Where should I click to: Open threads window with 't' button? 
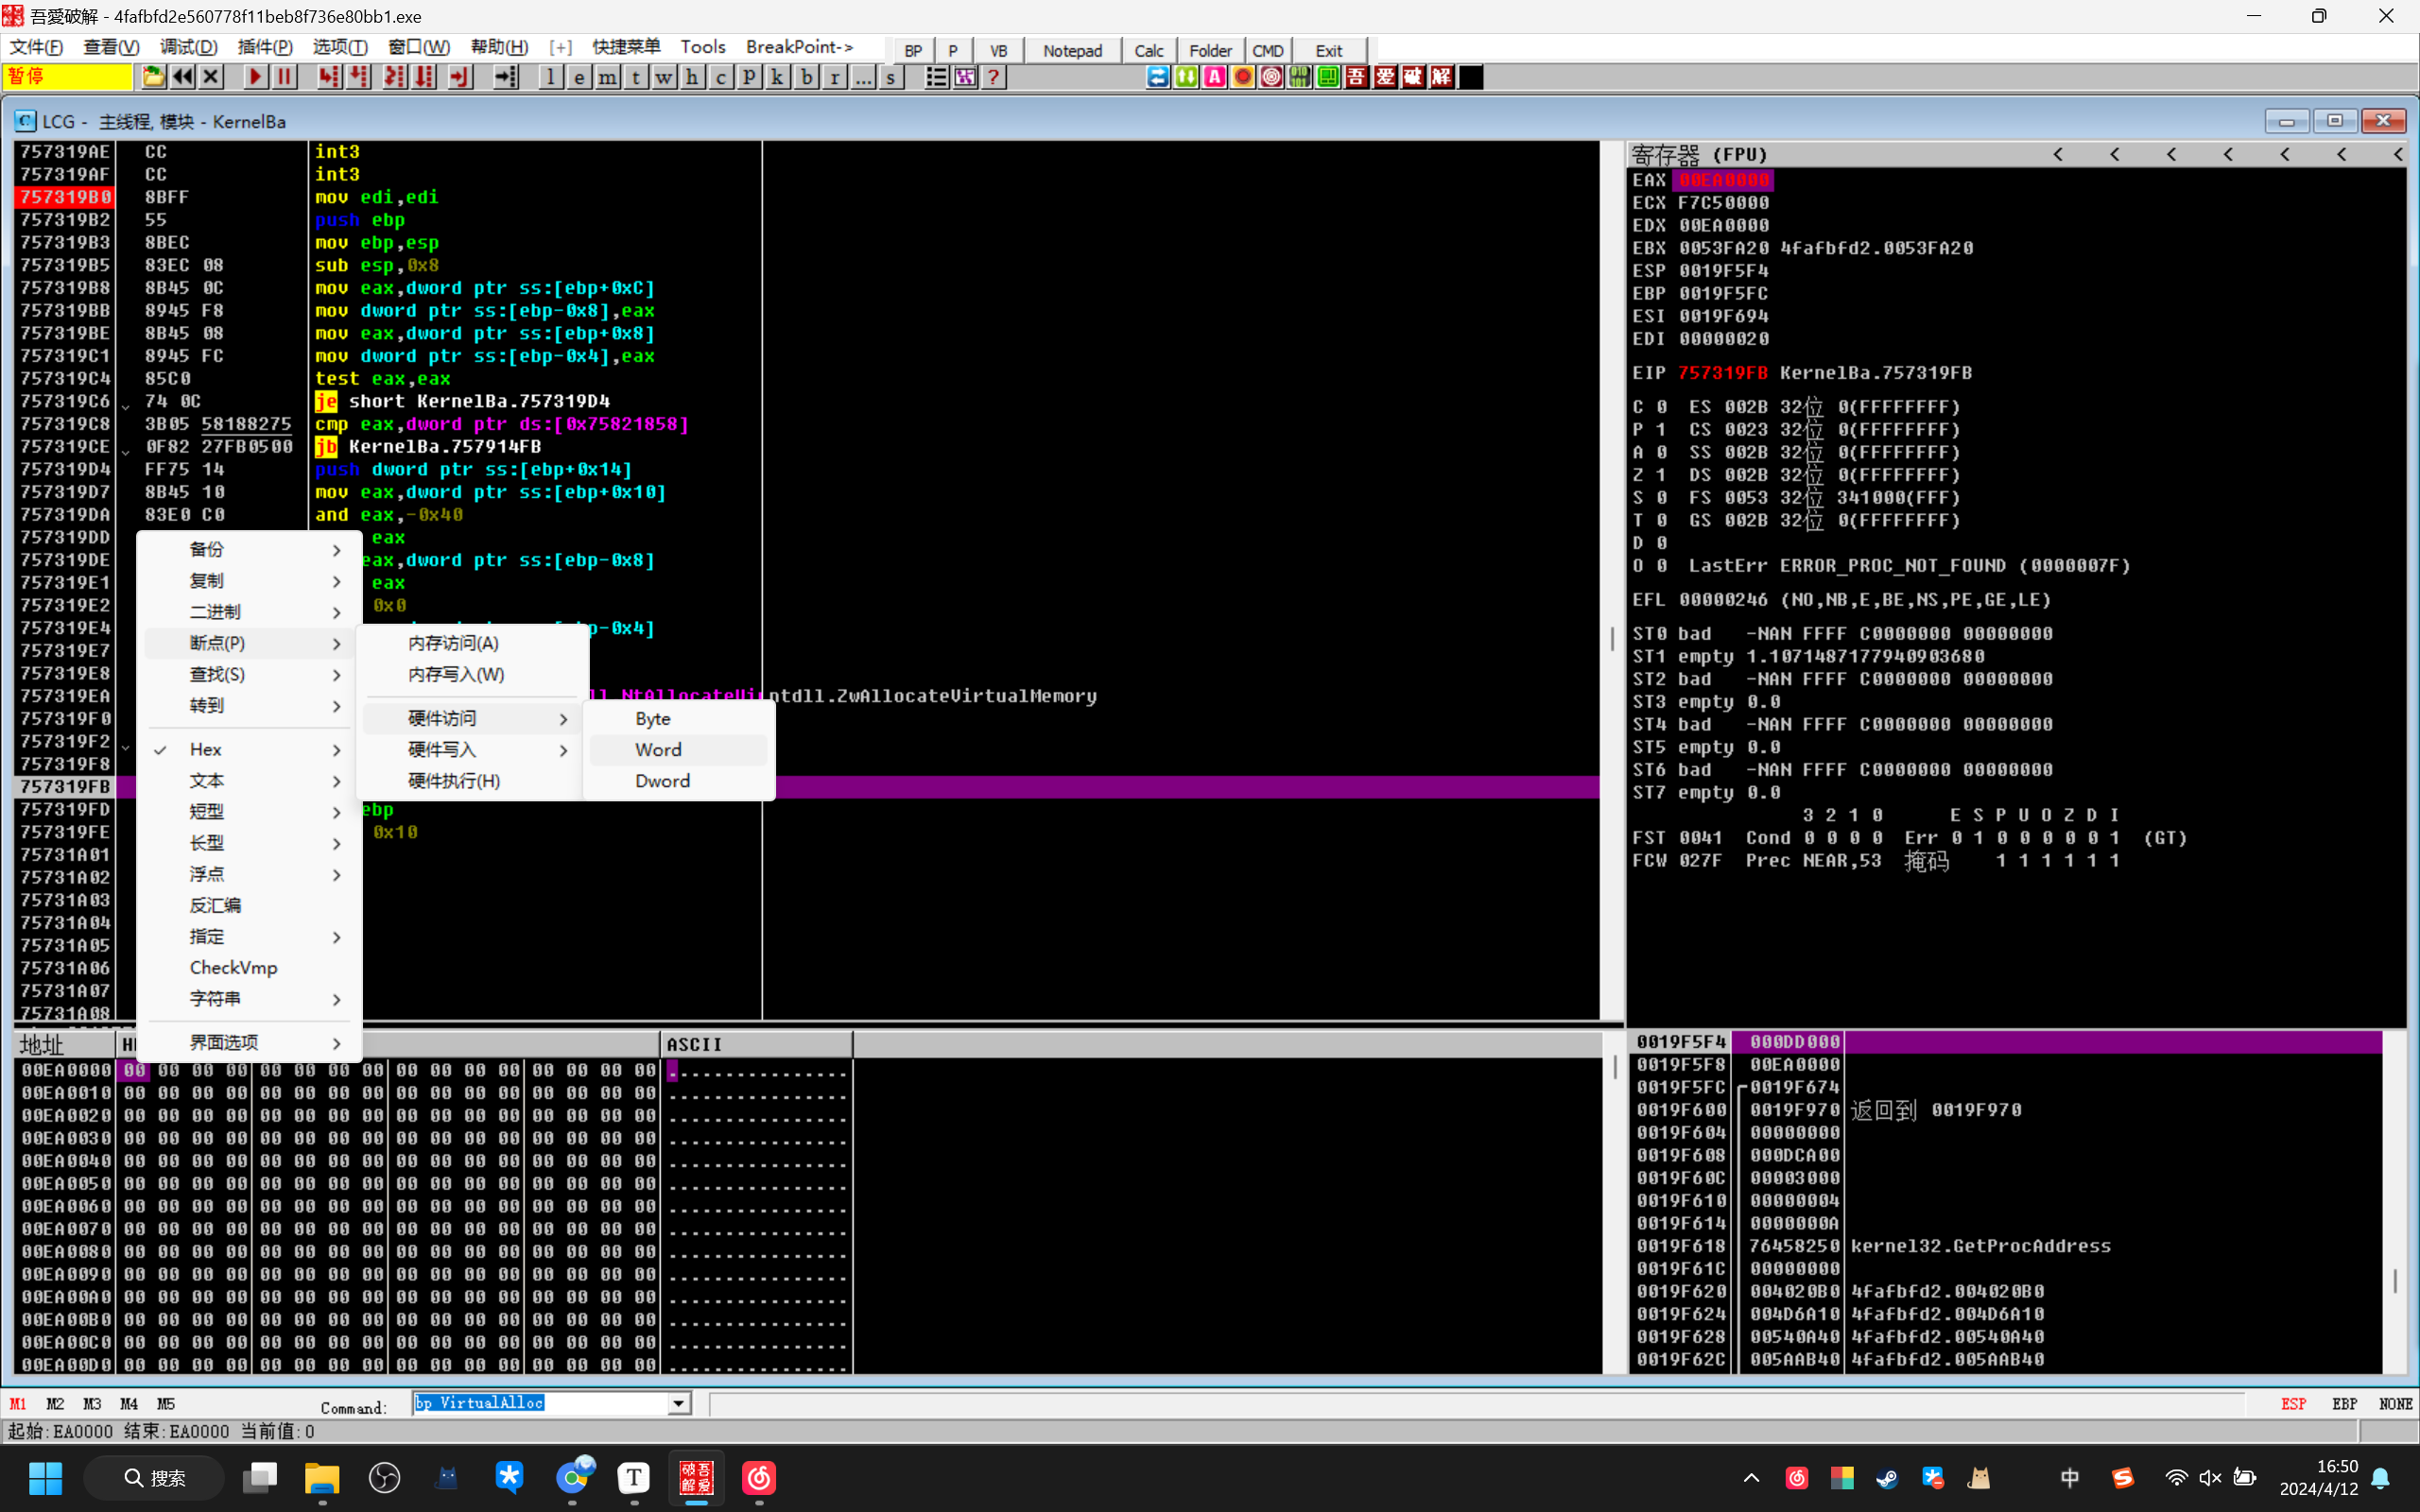pyautogui.click(x=635, y=77)
